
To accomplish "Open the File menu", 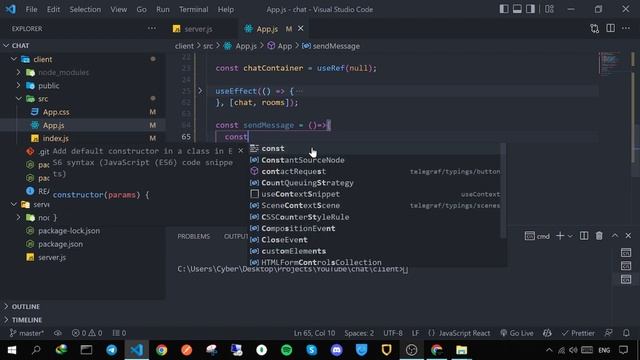I will coord(31,9).
